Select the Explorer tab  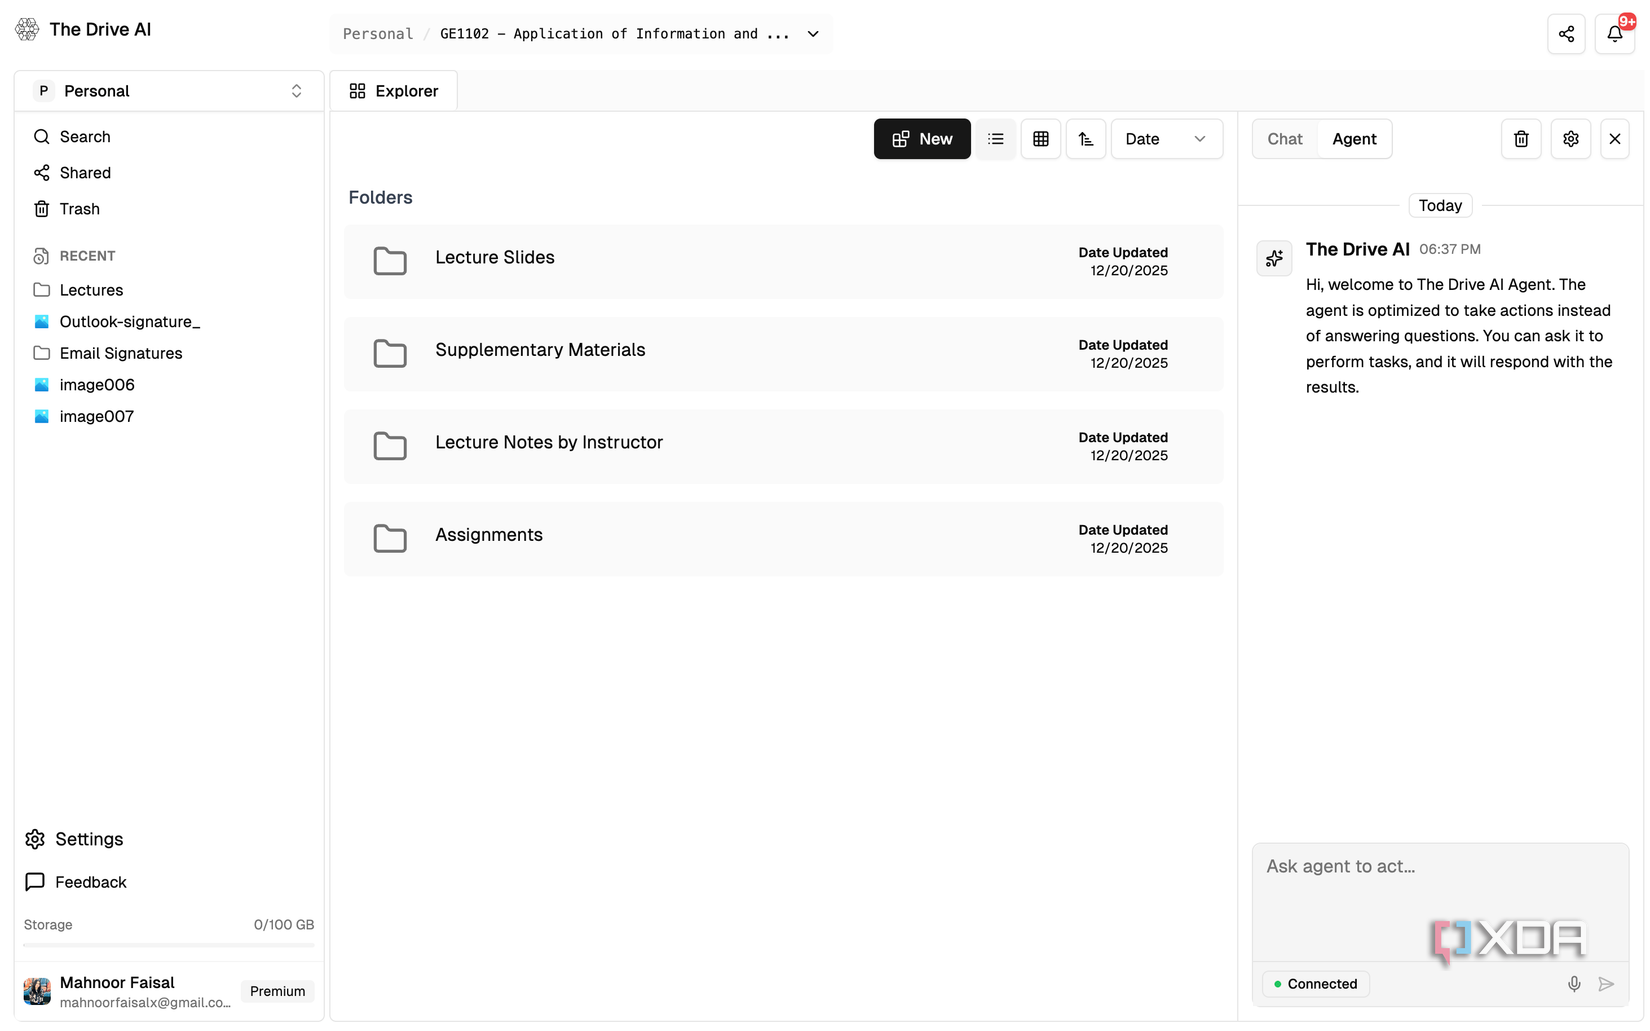coord(394,91)
